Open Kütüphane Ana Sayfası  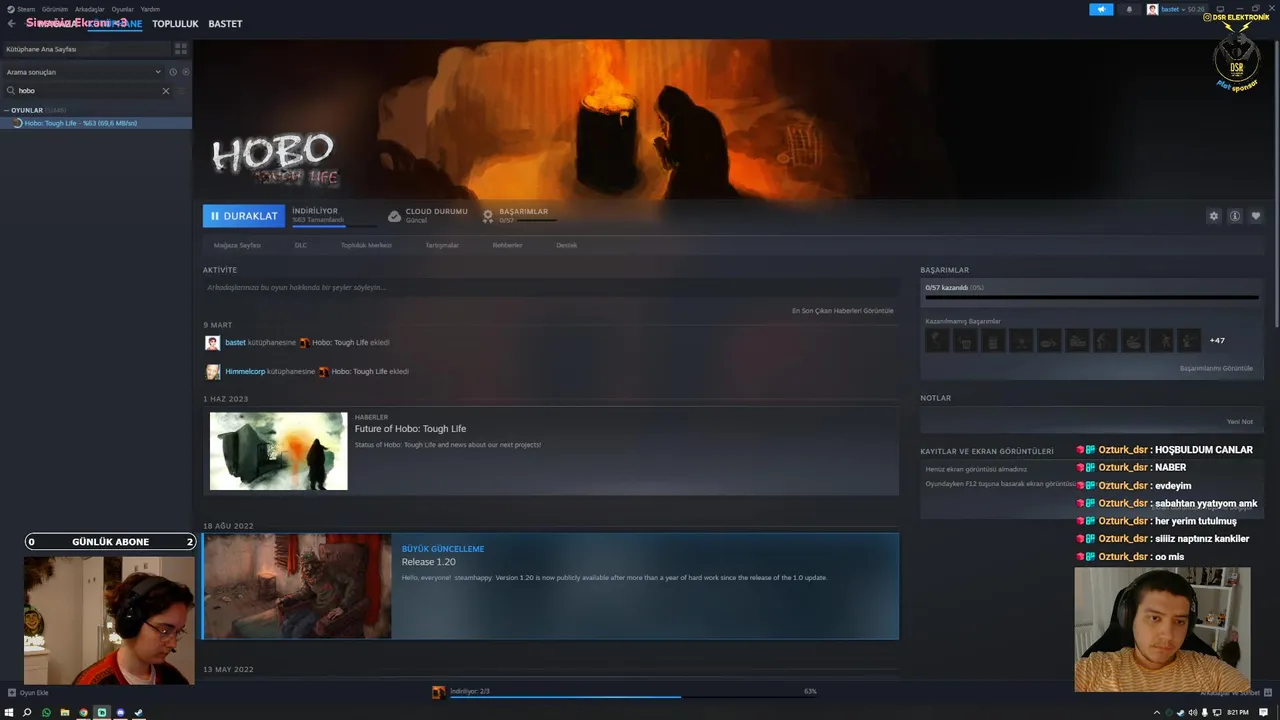coord(84,48)
